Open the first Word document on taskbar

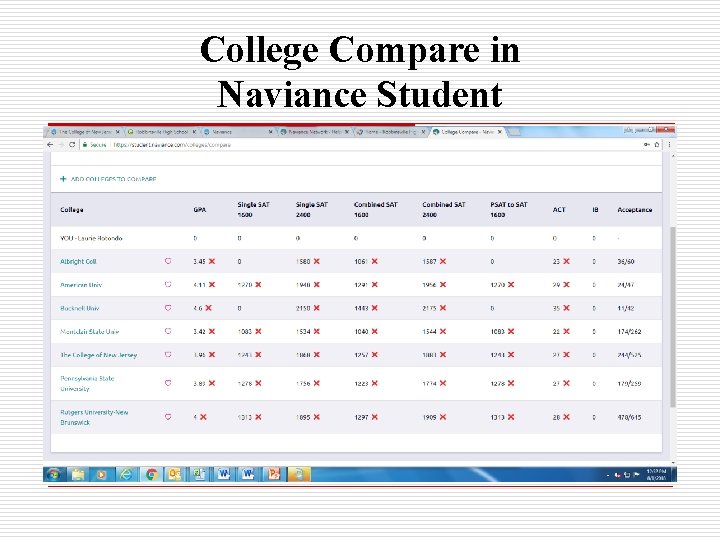click(x=224, y=474)
